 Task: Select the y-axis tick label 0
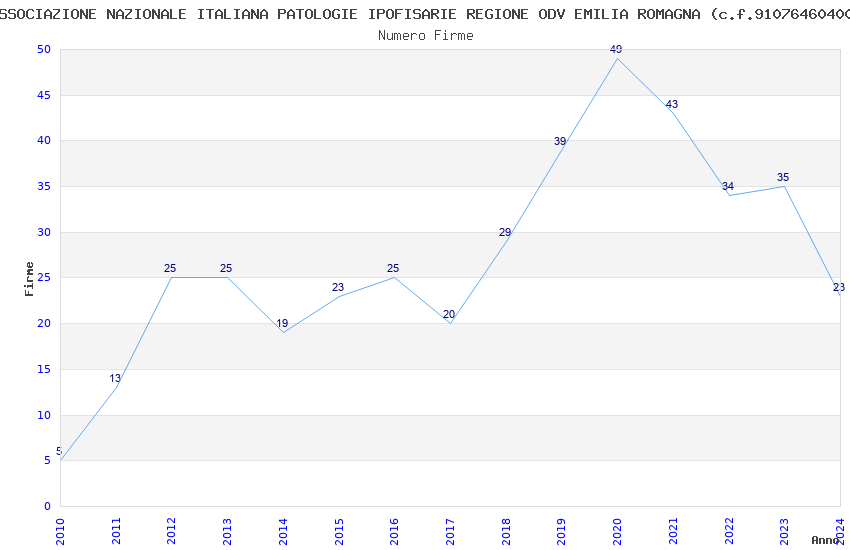click(47, 506)
